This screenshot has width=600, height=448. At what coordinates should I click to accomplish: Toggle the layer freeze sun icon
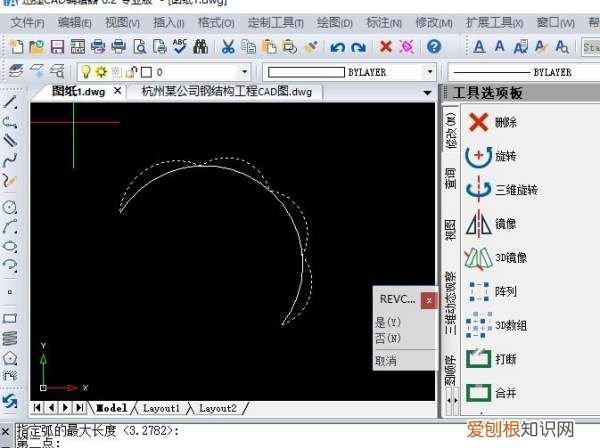(101, 72)
